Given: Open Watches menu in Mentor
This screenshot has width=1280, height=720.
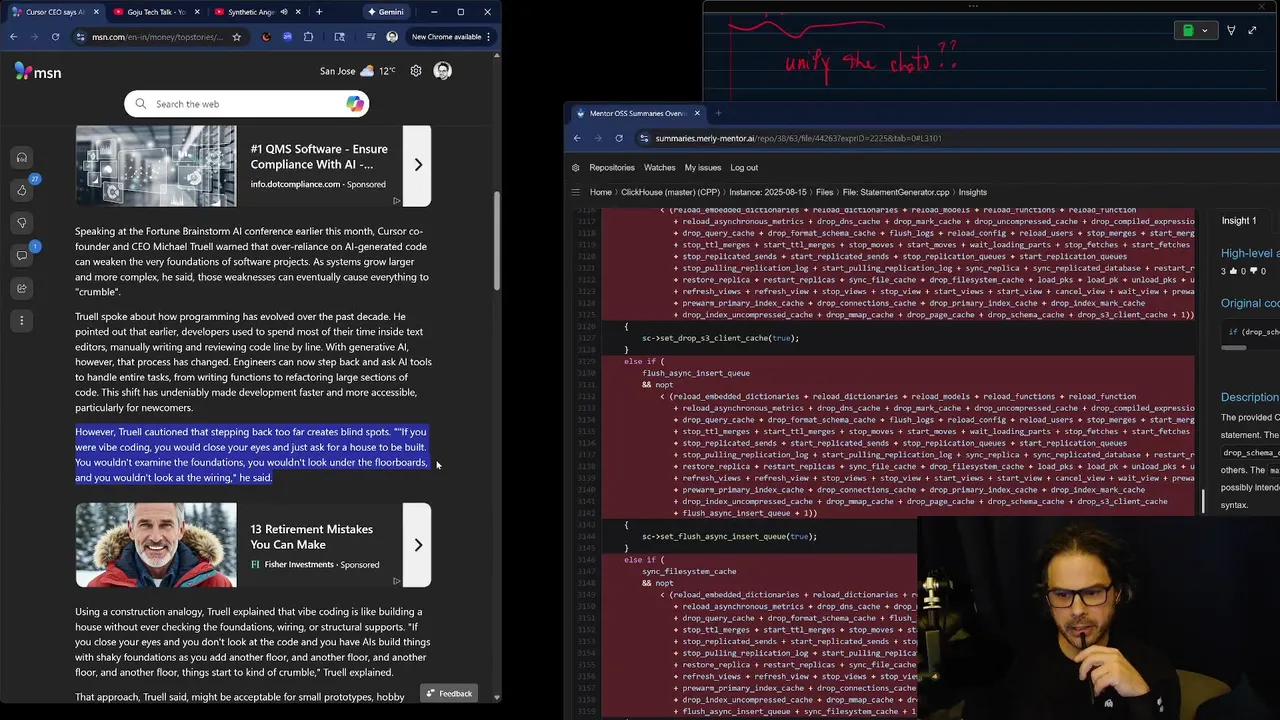Looking at the screenshot, I should click(x=659, y=168).
